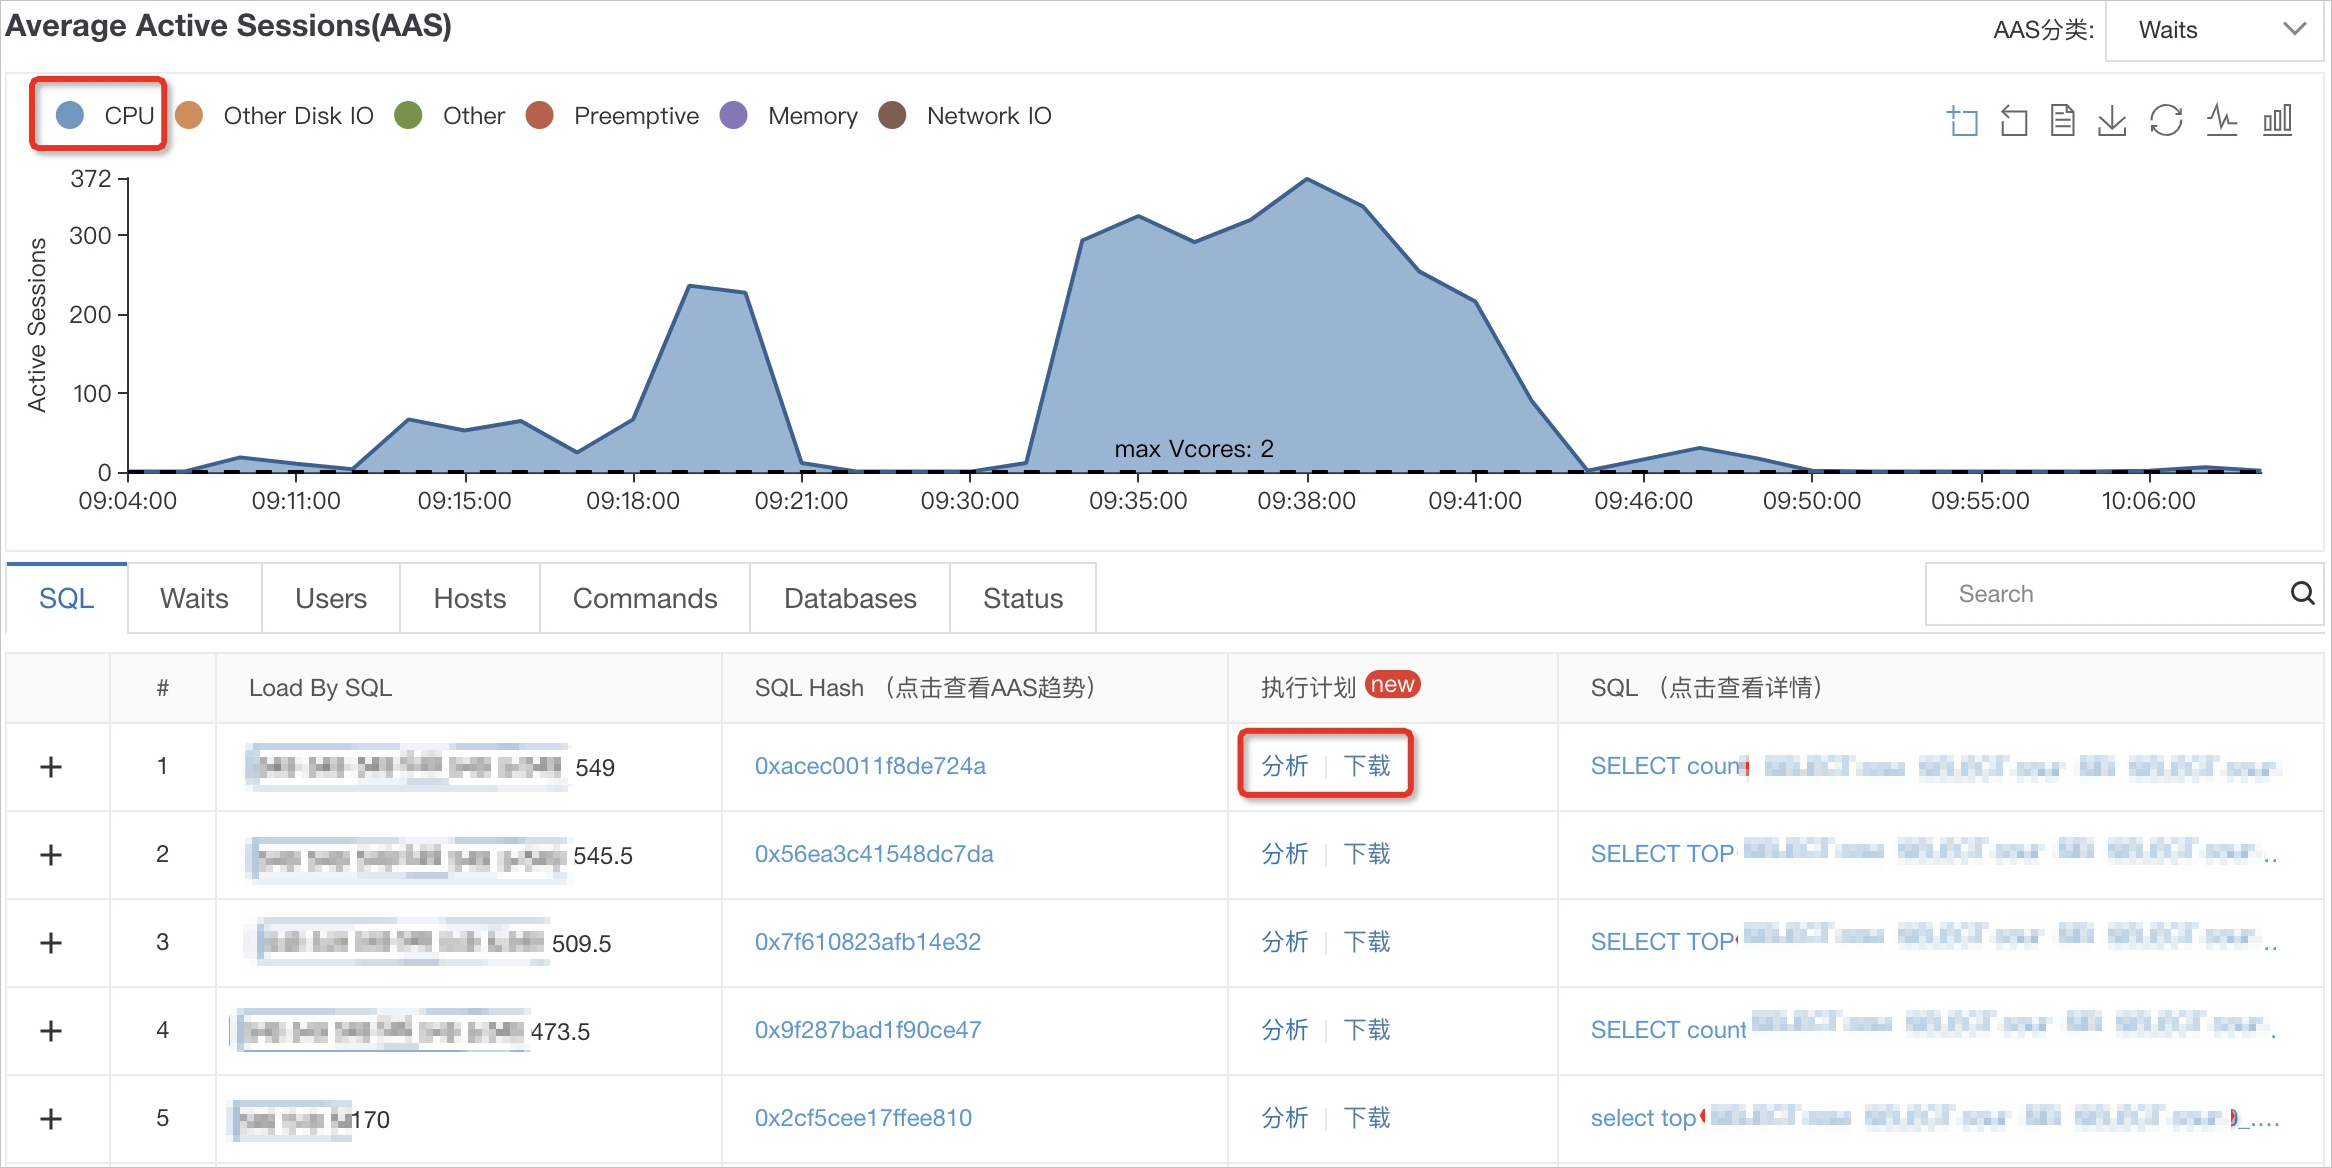Image resolution: width=2332 pixels, height=1168 pixels.
Task: Select the box zoom selection tool
Action: coord(1961,119)
